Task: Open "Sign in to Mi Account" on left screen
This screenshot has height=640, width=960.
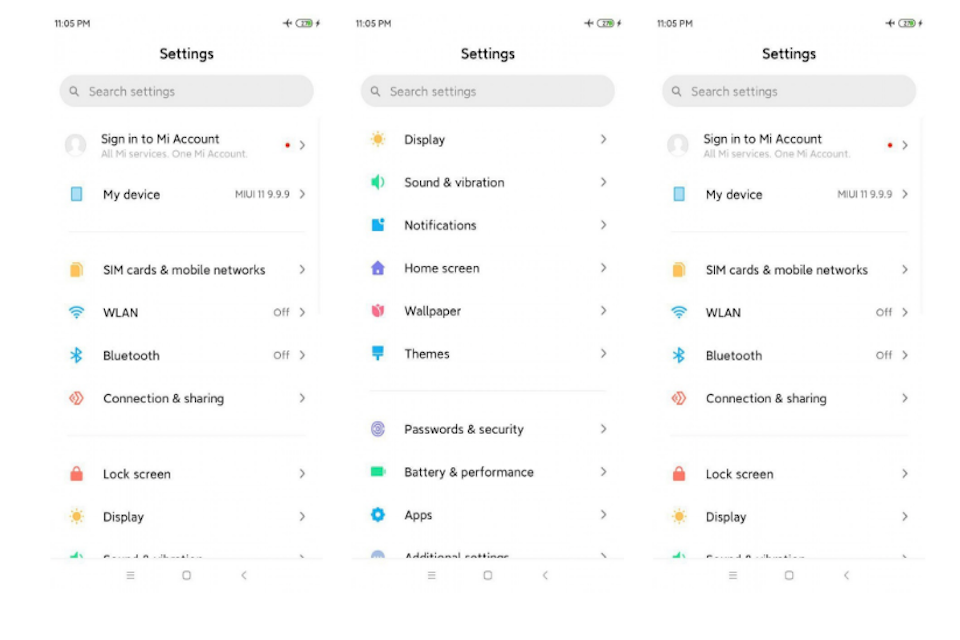Action: (x=160, y=139)
